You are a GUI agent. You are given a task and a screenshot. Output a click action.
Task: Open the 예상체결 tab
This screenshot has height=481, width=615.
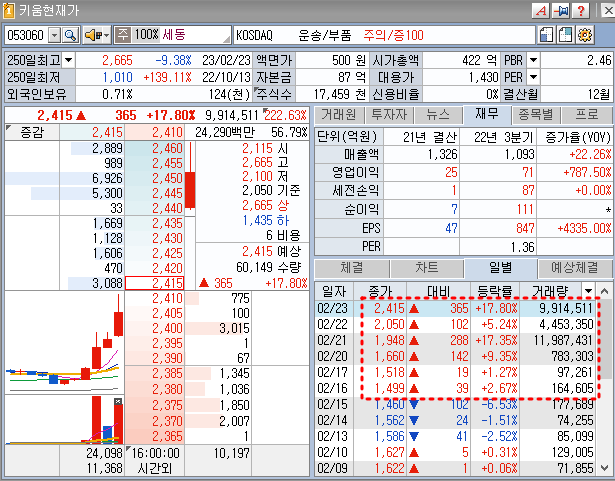click(575, 268)
